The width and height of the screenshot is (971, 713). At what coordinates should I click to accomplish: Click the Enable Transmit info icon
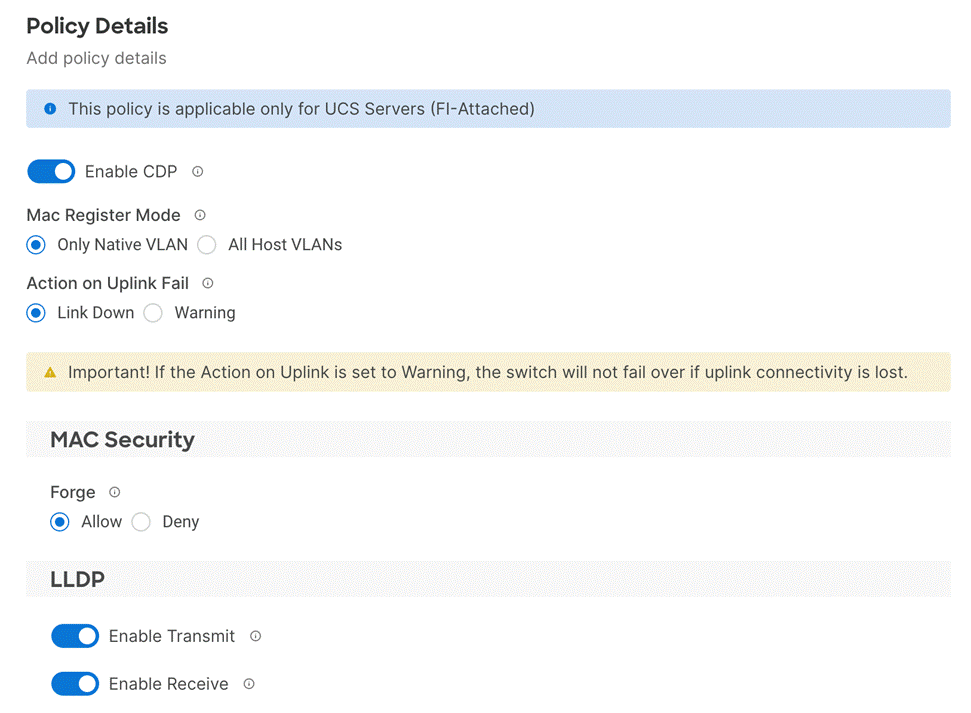[255, 636]
